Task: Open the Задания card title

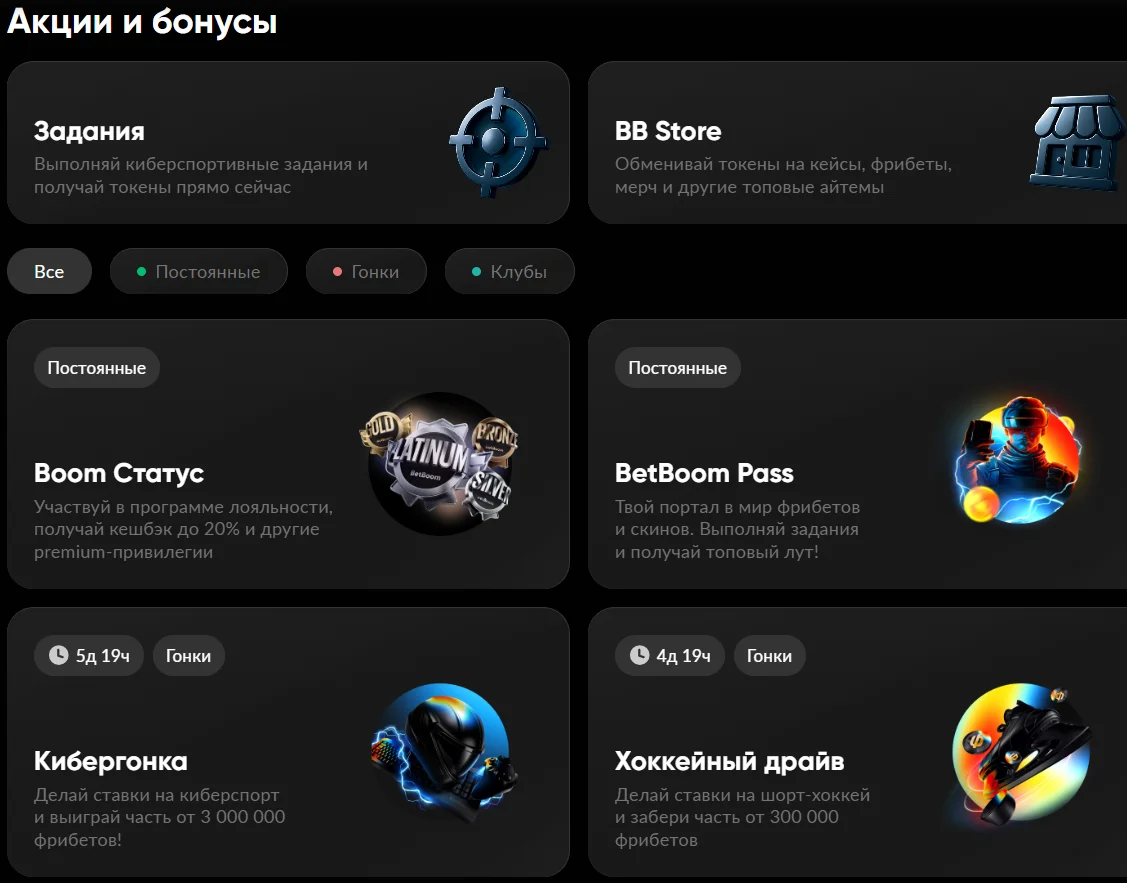Action: [x=89, y=131]
